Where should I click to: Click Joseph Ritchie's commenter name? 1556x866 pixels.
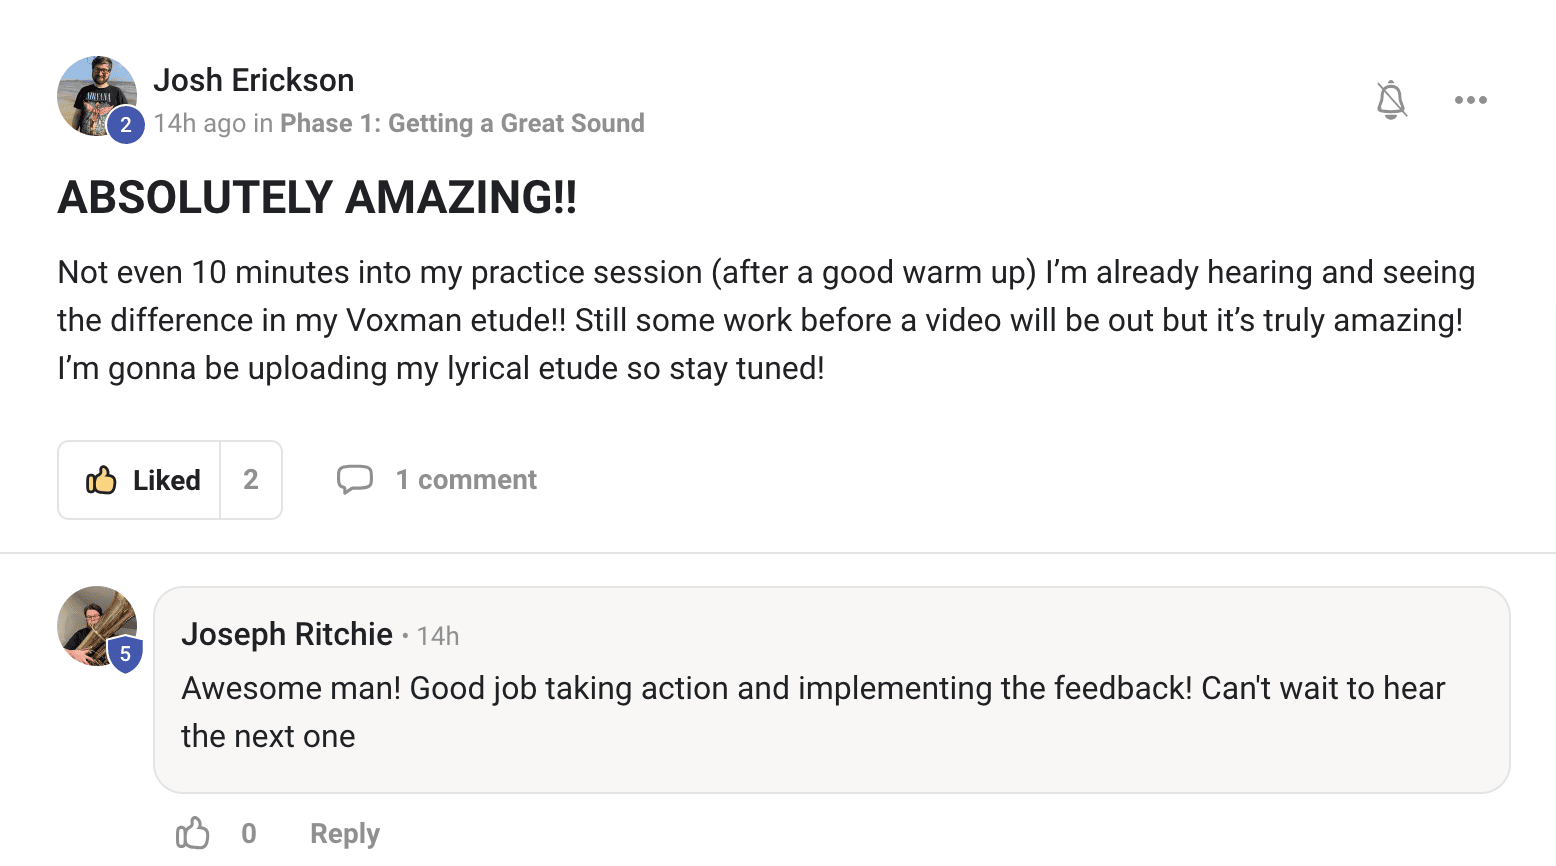pos(286,634)
